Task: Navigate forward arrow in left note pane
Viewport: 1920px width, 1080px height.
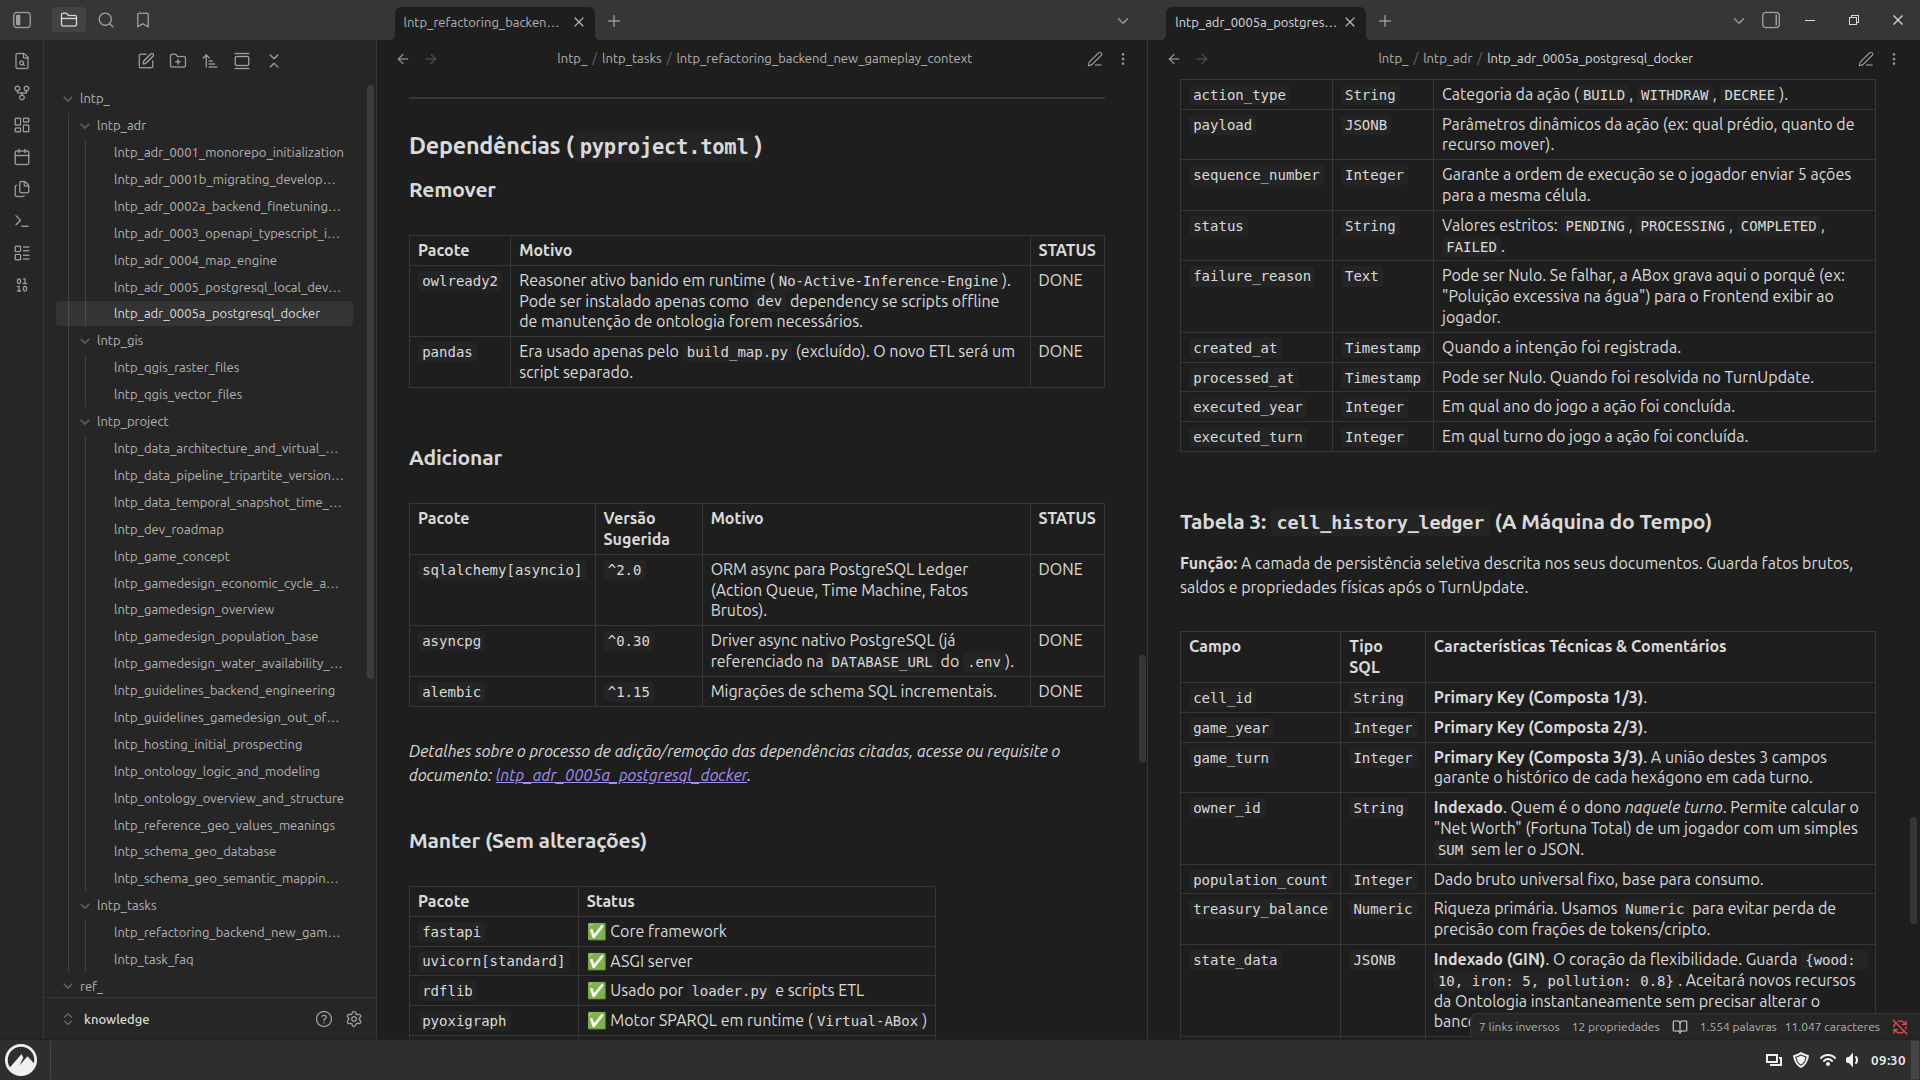Action: (x=431, y=59)
